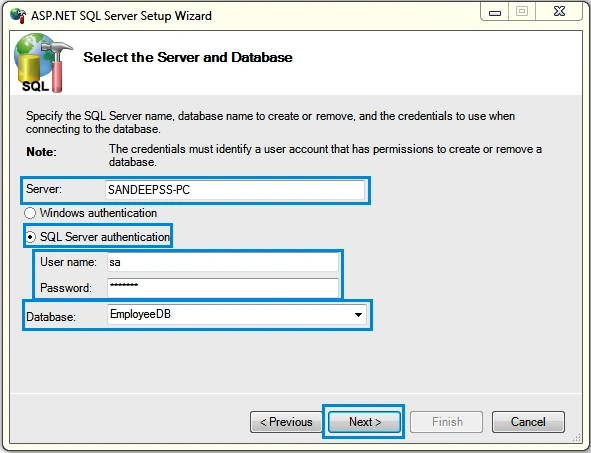
Task: Proceed with the Next button
Action: (364, 422)
